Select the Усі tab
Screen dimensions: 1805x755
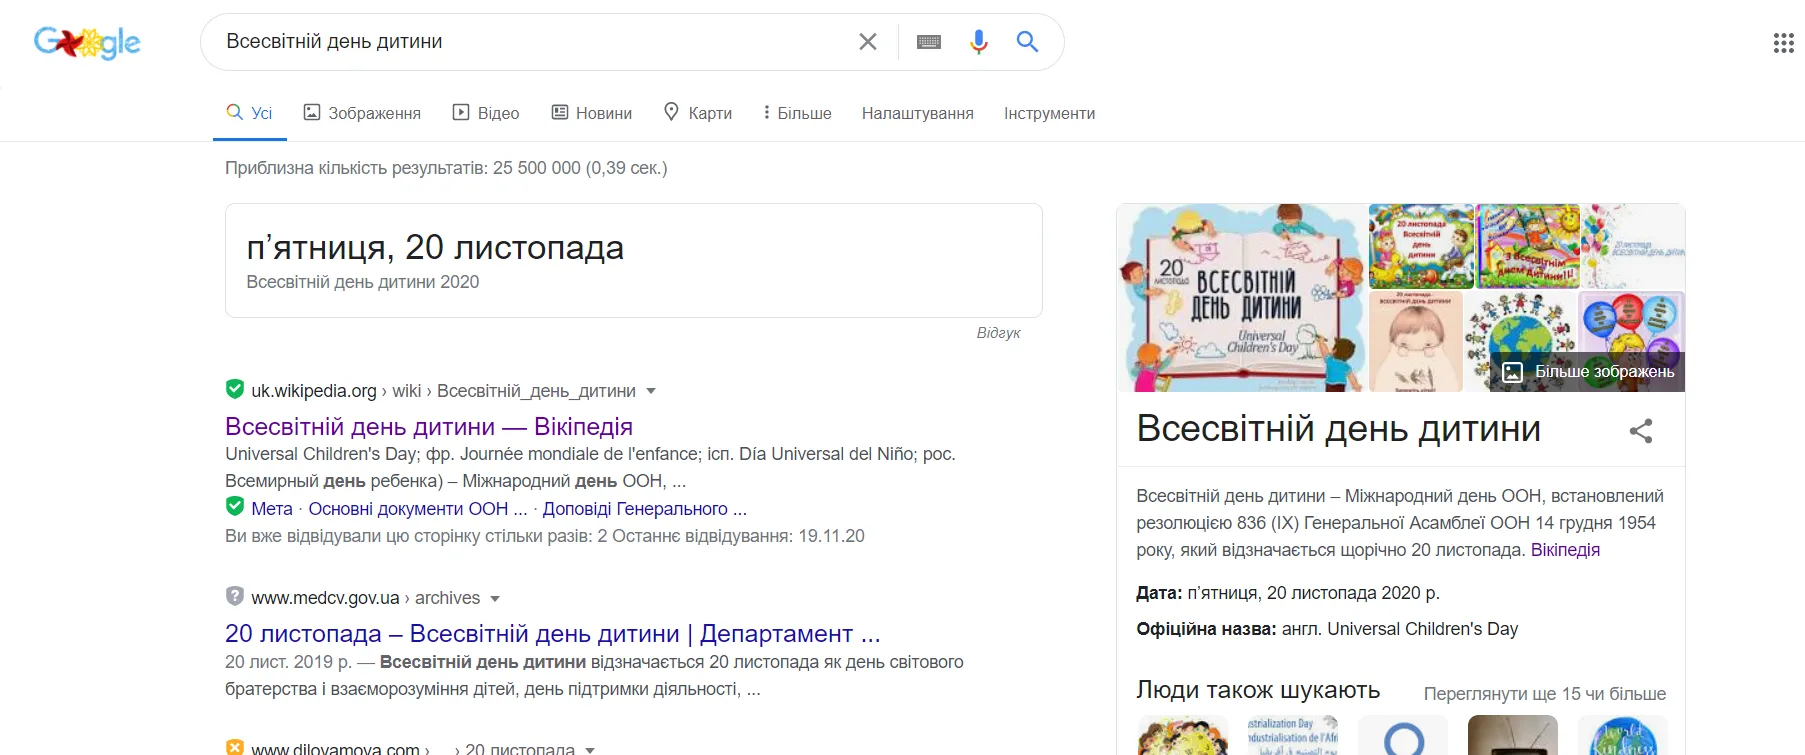pos(250,113)
